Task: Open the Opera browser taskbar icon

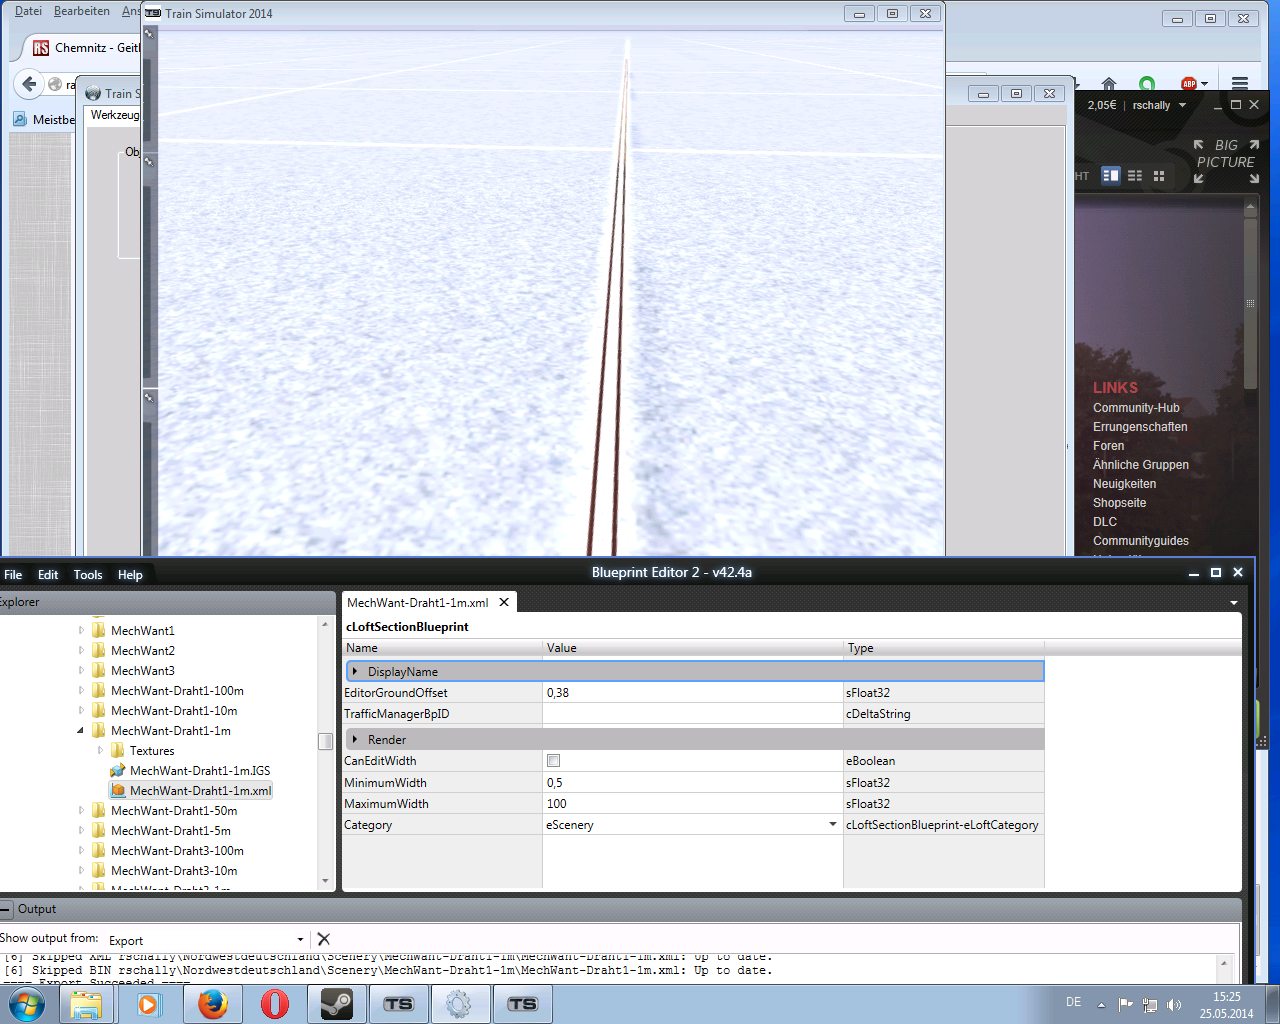Action: click(x=274, y=1004)
